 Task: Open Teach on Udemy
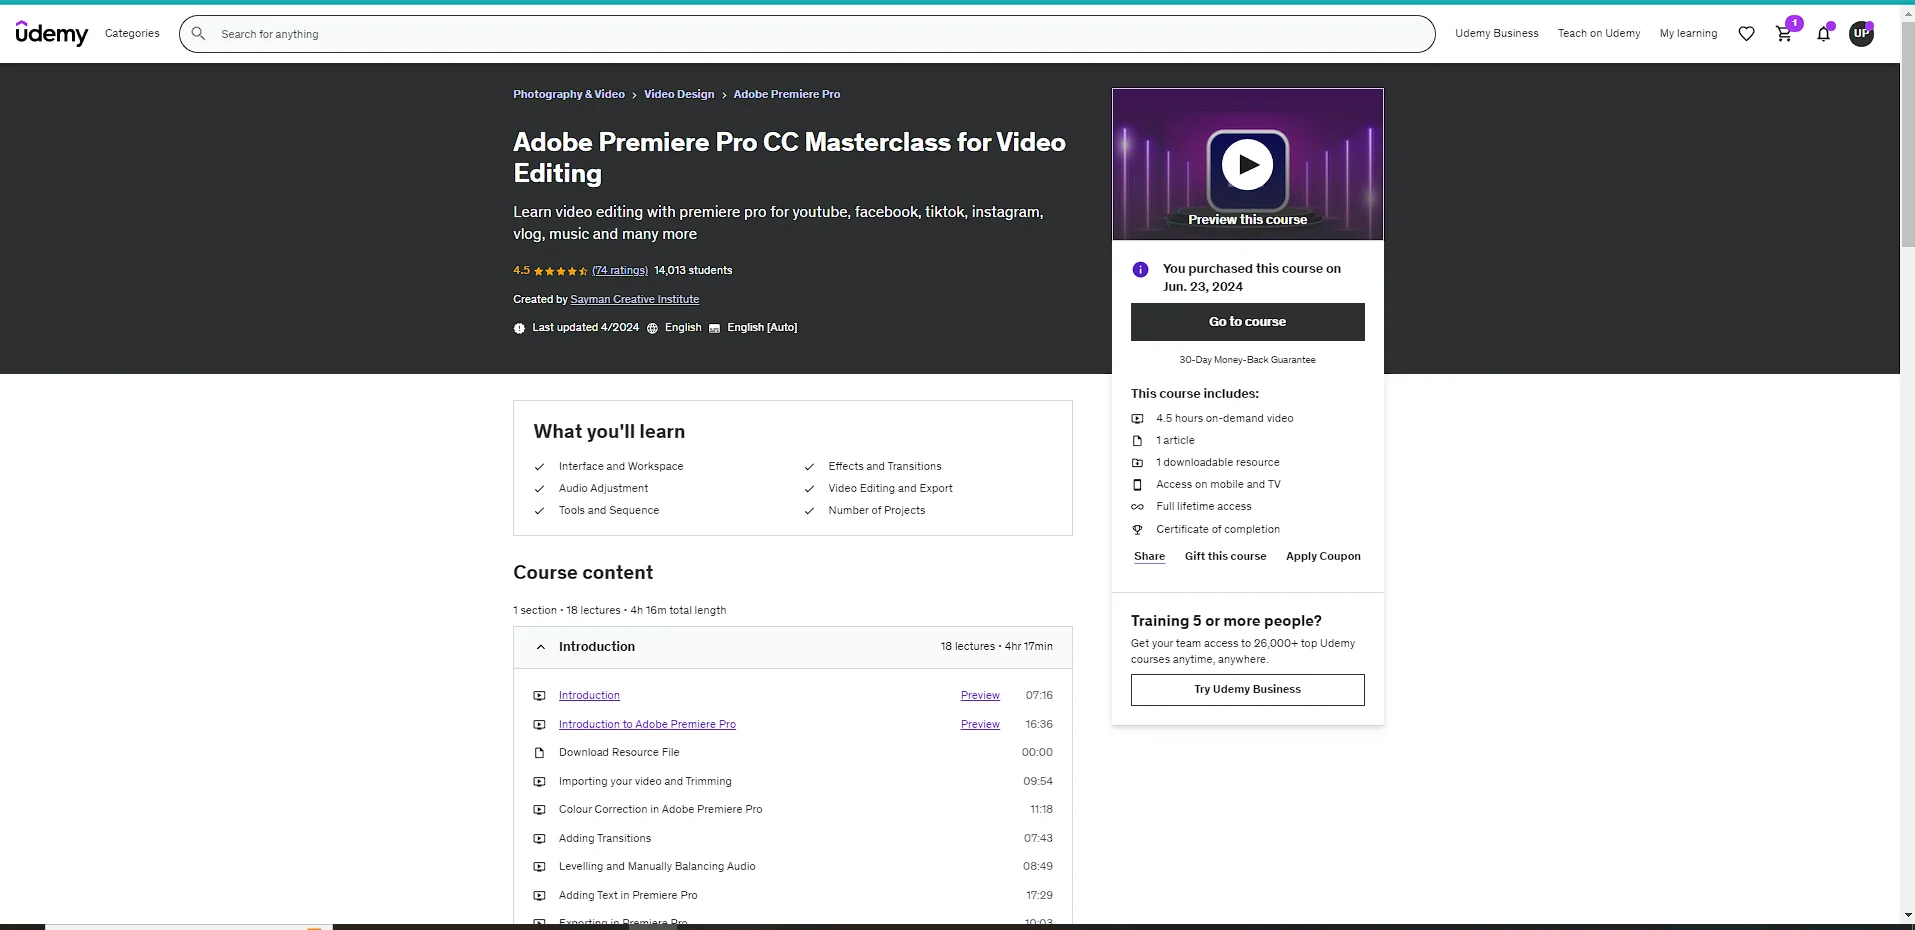[1598, 33]
